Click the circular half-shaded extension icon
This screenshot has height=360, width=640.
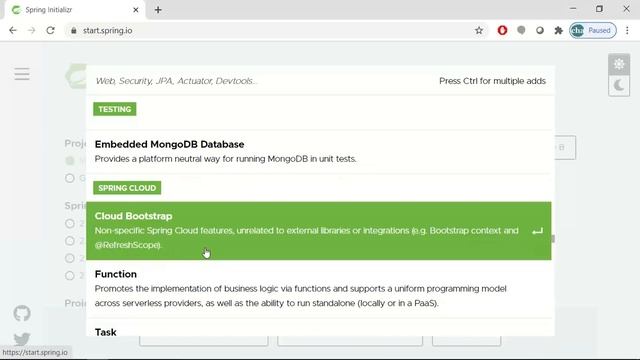tap(540, 30)
